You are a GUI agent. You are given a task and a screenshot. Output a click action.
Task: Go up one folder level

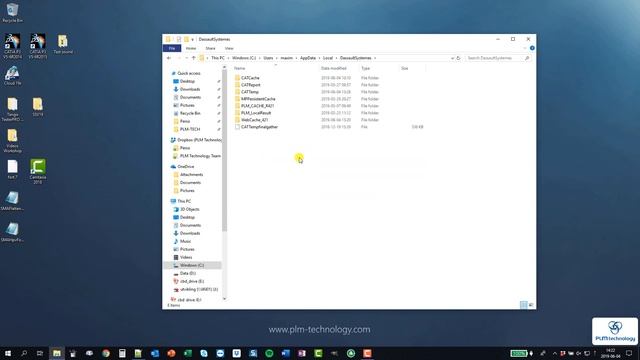(193, 58)
